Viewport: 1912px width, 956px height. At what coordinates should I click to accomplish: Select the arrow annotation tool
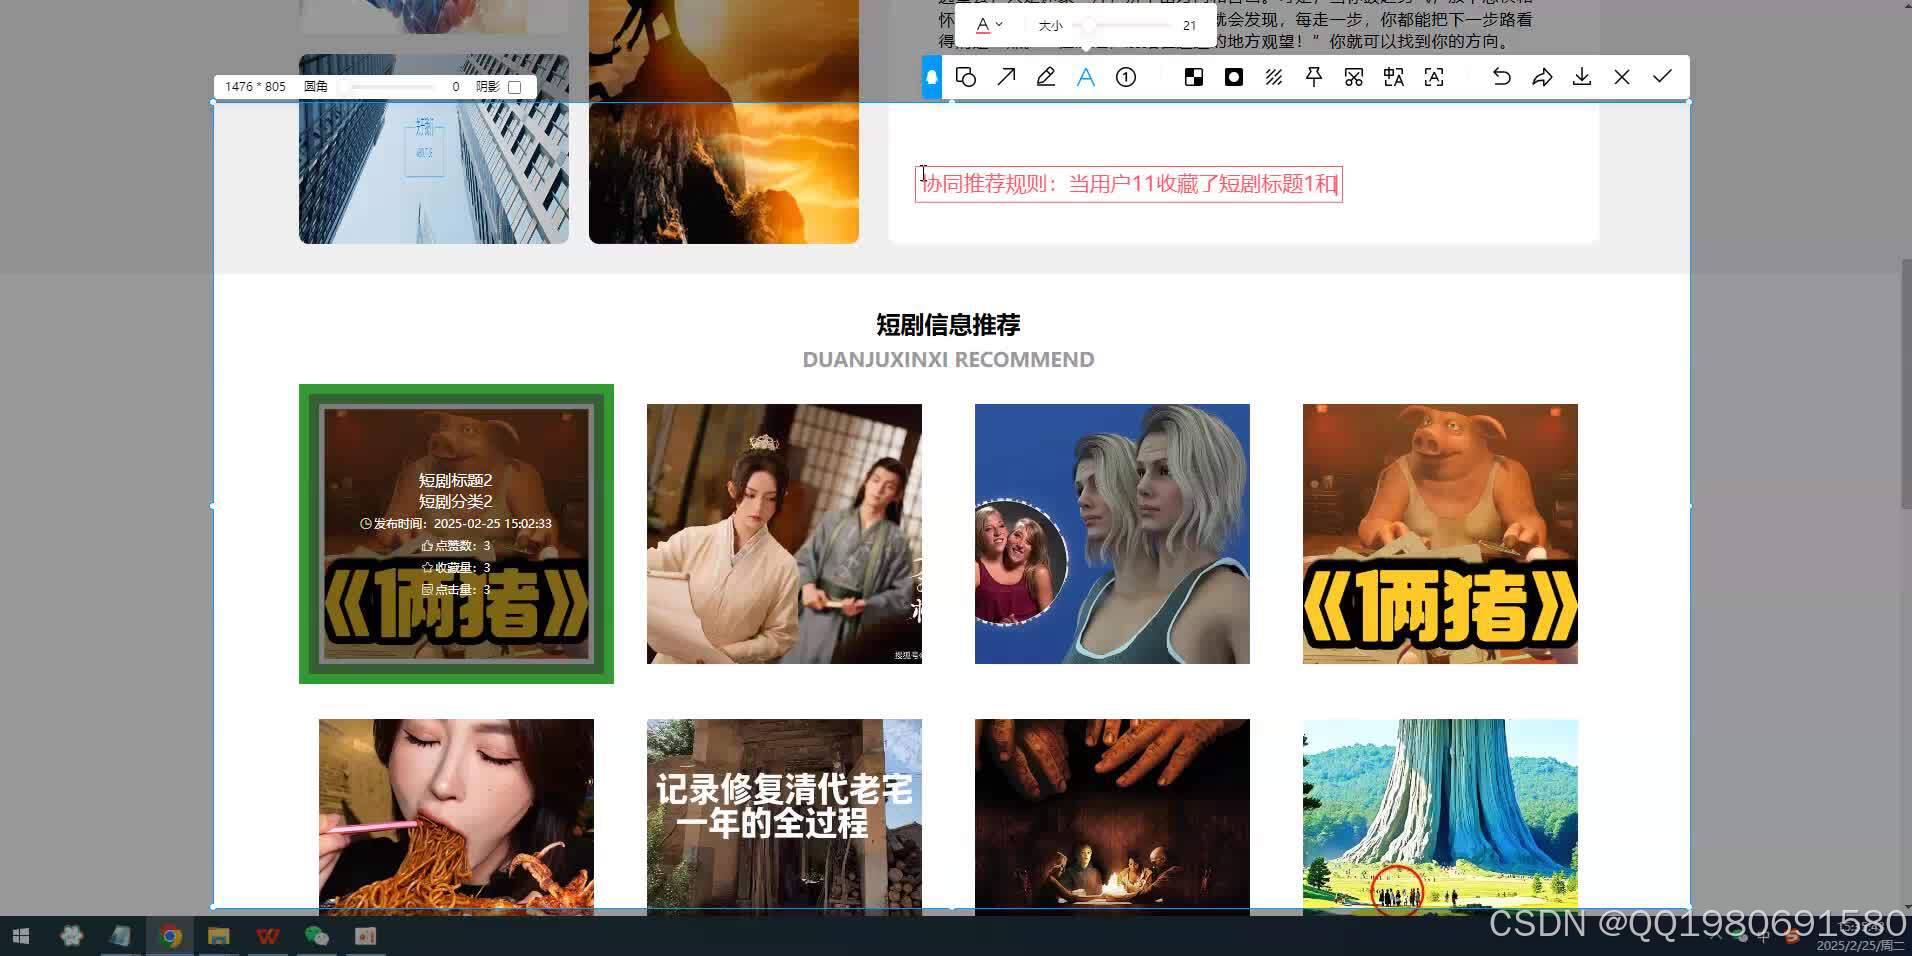1006,77
